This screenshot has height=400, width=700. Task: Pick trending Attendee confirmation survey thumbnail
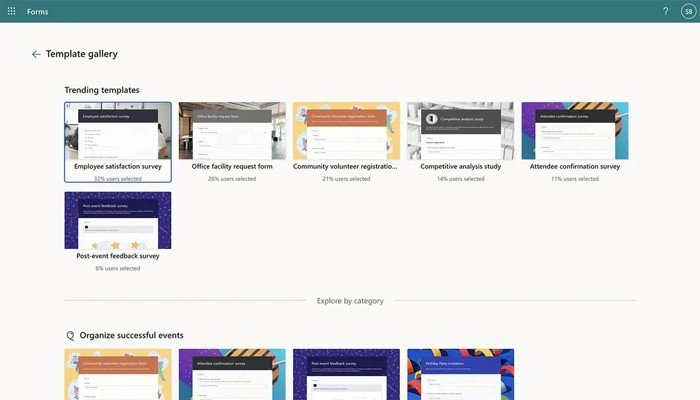575,130
